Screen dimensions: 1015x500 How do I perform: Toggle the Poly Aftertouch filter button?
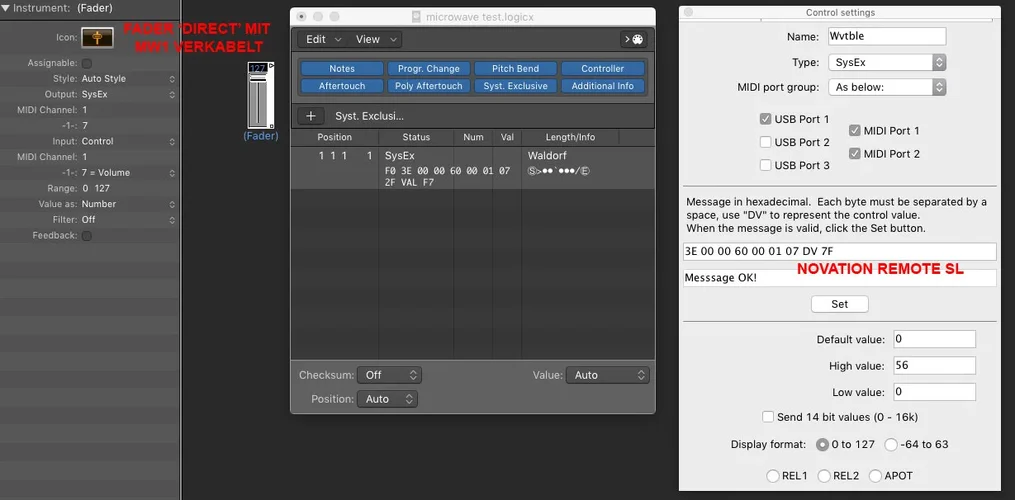point(429,85)
